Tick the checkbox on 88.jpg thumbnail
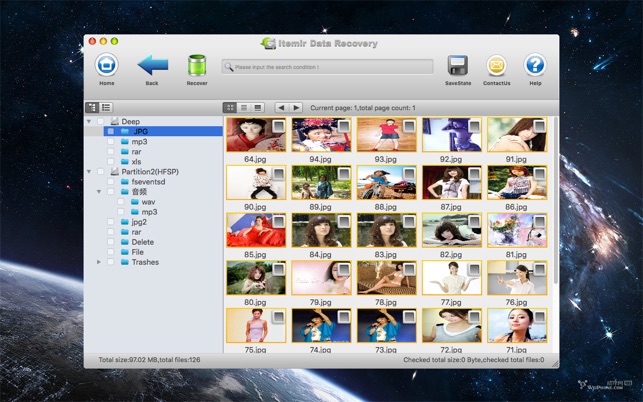Screen dimensions: 643x402 coord(409,174)
